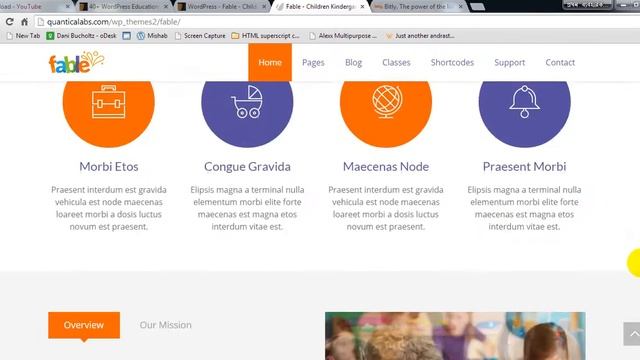Go to the browser home page icon
The height and width of the screenshot is (360, 640).
(x=24, y=22)
